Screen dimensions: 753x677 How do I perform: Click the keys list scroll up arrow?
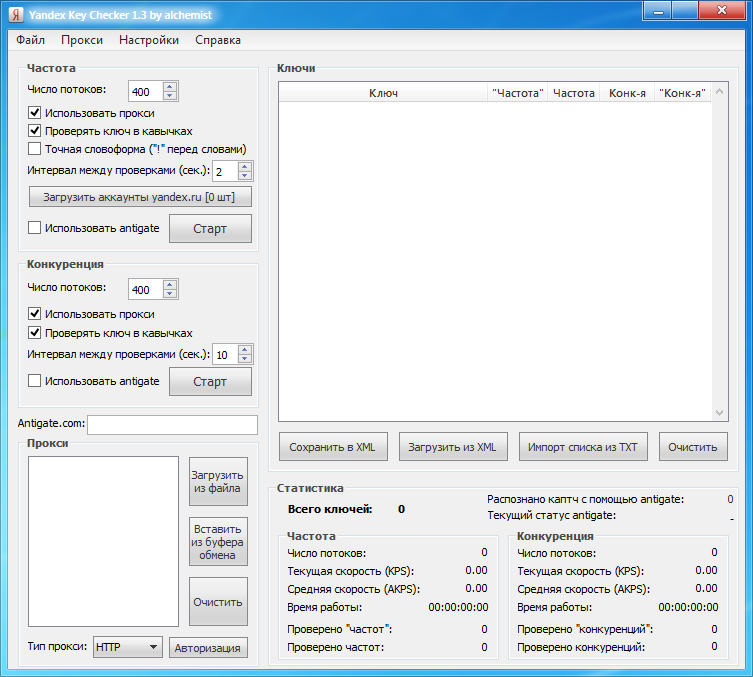click(719, 91)
